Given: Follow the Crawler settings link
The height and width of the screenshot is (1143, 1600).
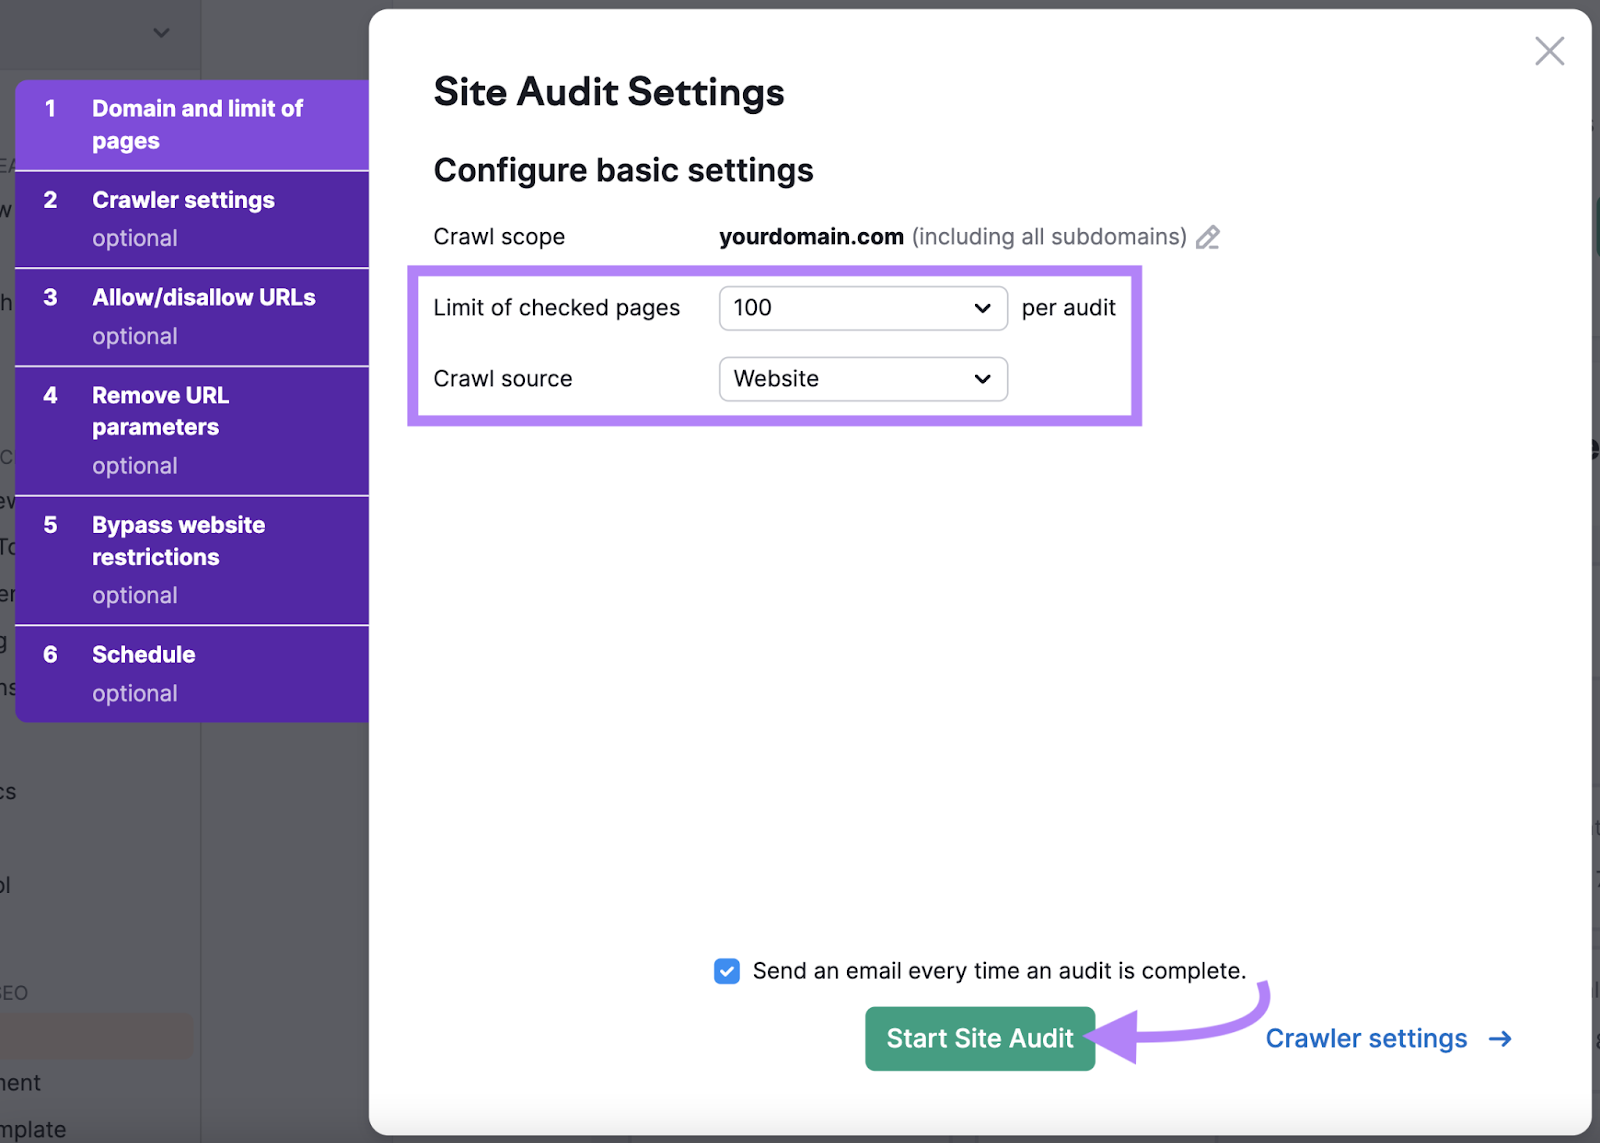Looking at the screenshot, I should coord(1366,1039).
